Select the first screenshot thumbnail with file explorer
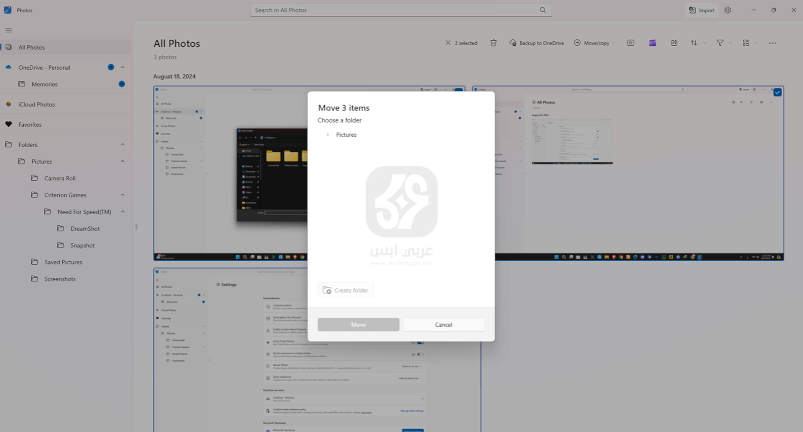Screen dimensions: 803x432 tap(230, 173)
